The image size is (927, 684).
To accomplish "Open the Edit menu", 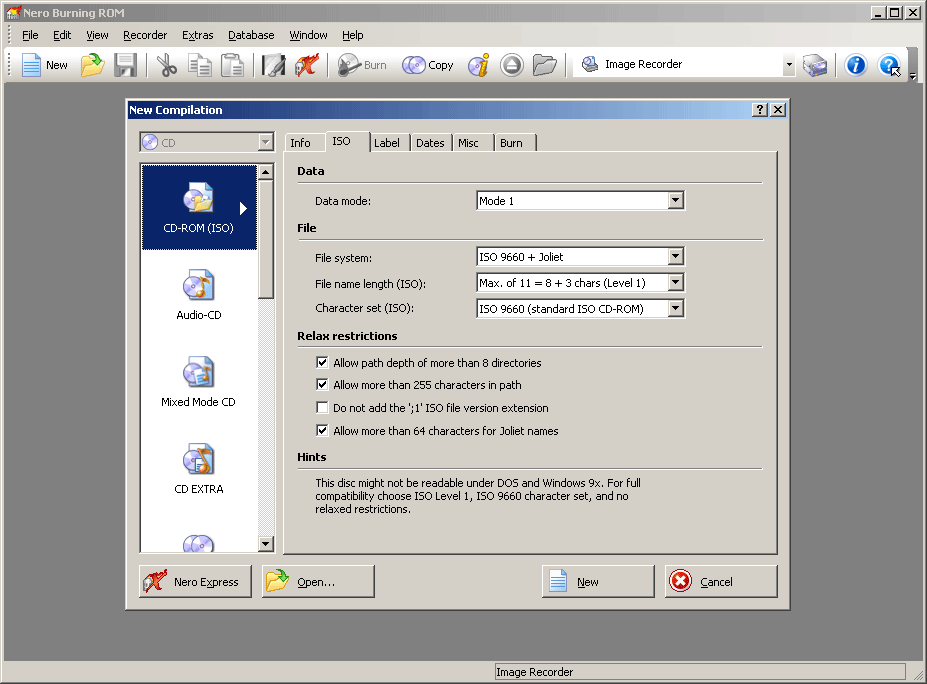I will (62, 35).
